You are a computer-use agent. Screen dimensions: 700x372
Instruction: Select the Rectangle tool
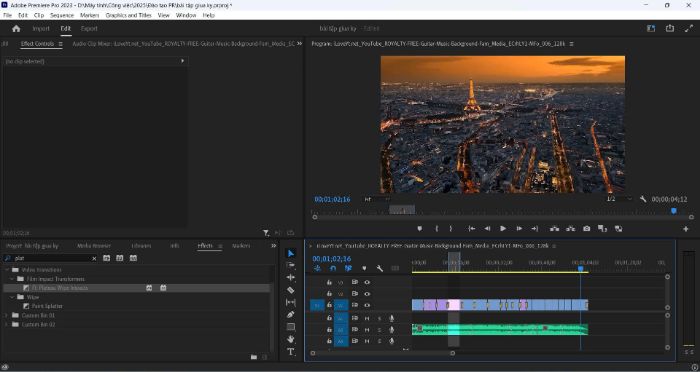click(x=291, y=327)
